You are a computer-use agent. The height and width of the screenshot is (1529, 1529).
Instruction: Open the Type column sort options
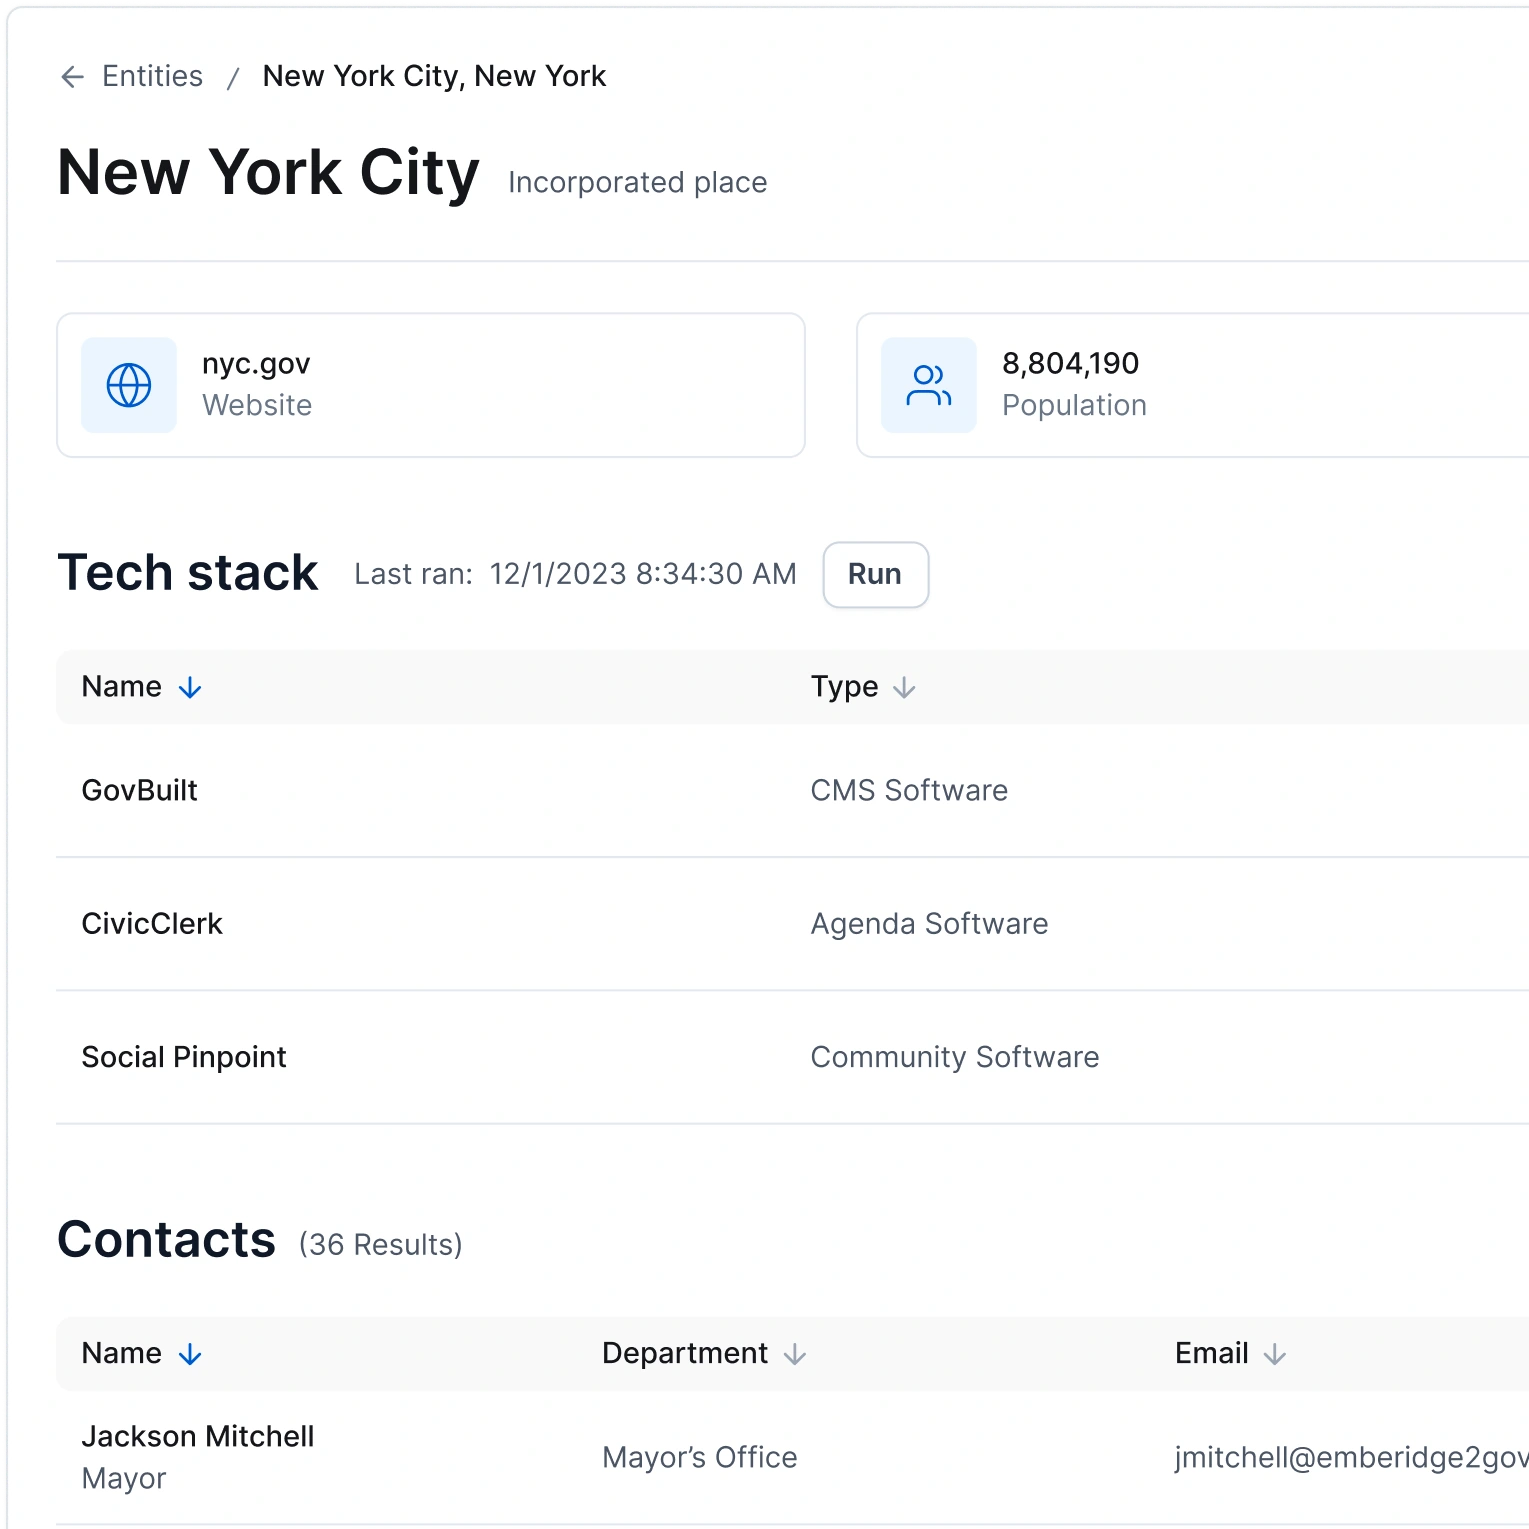(x=905, y=687)
